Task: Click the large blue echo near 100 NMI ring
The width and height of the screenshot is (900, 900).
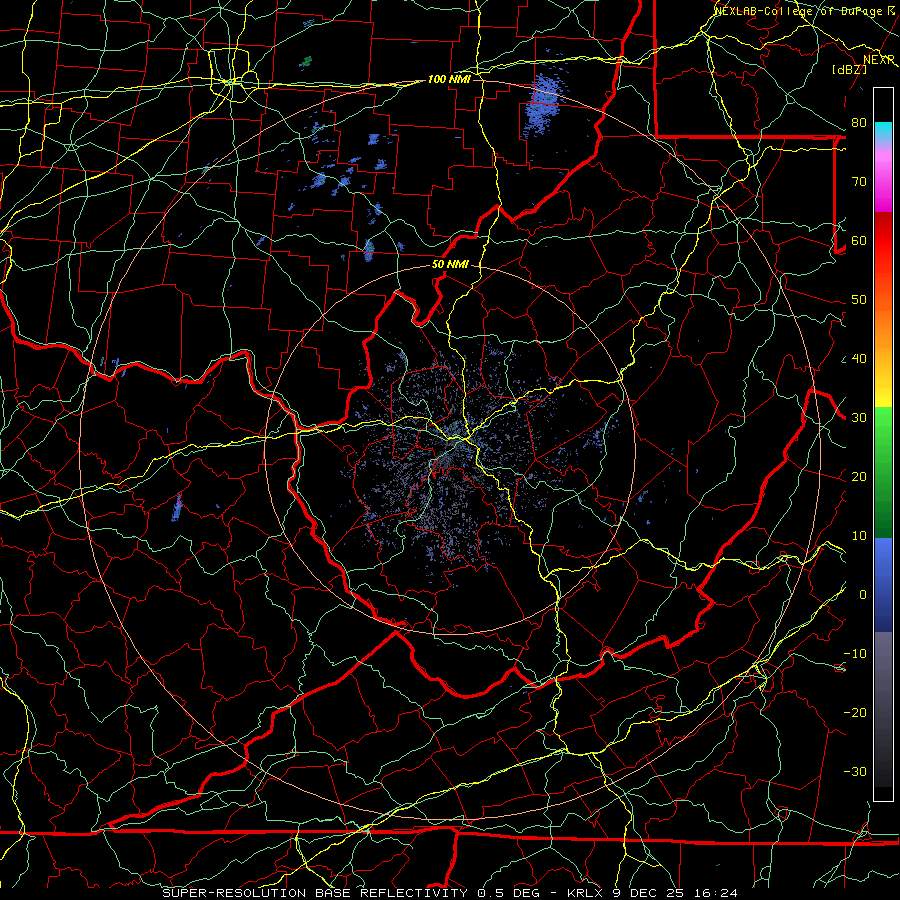Action: point(541,103)
